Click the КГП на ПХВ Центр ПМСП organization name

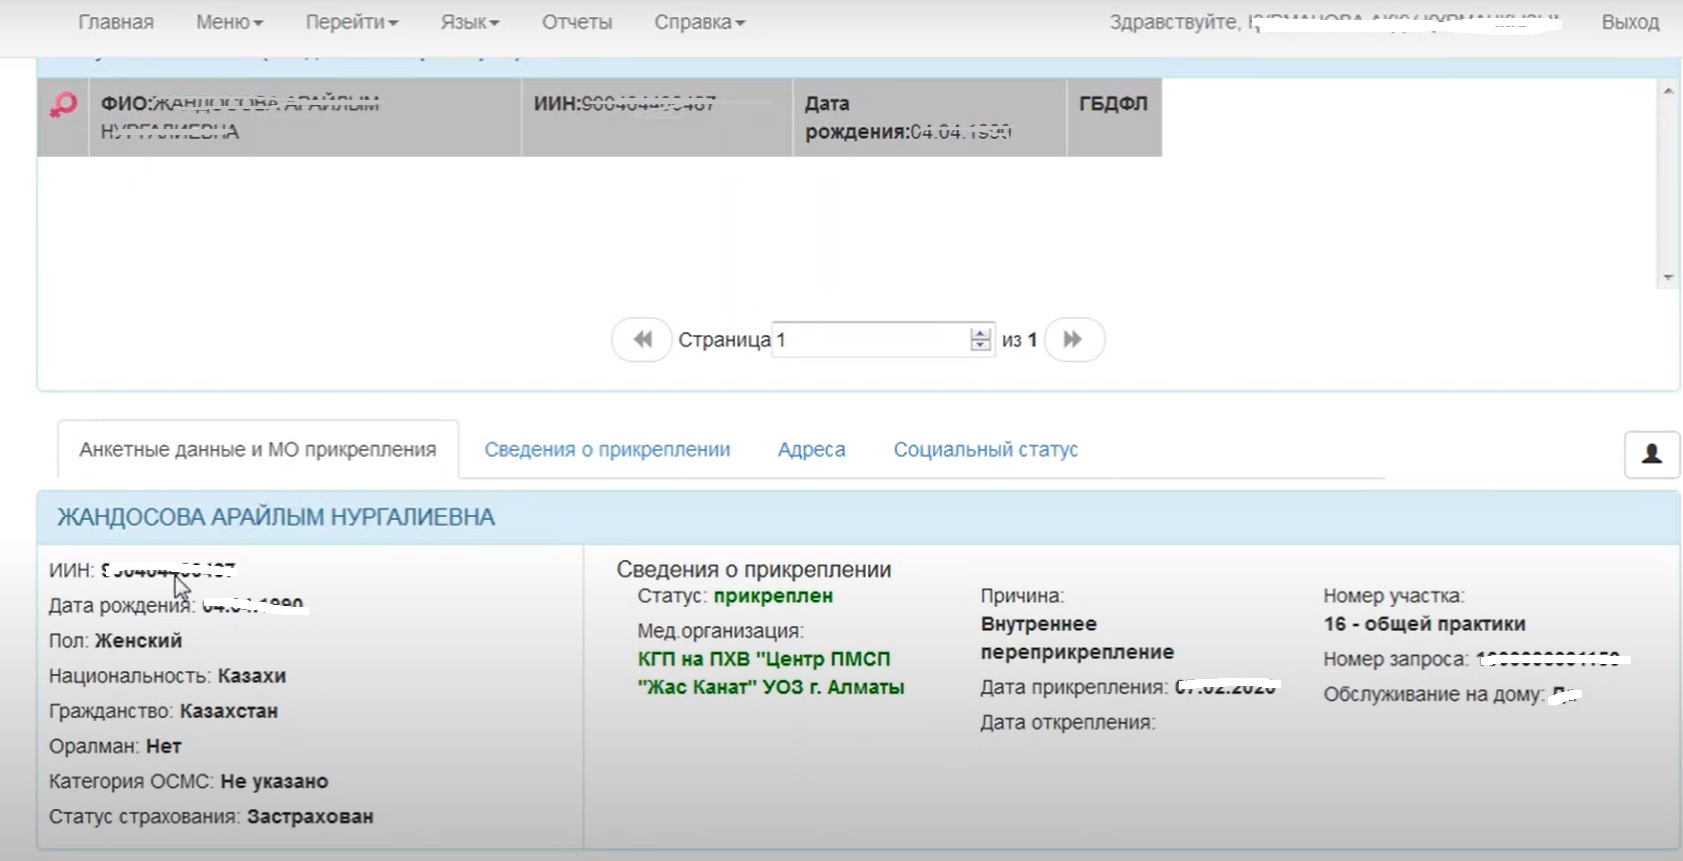[x=771, y=673]
